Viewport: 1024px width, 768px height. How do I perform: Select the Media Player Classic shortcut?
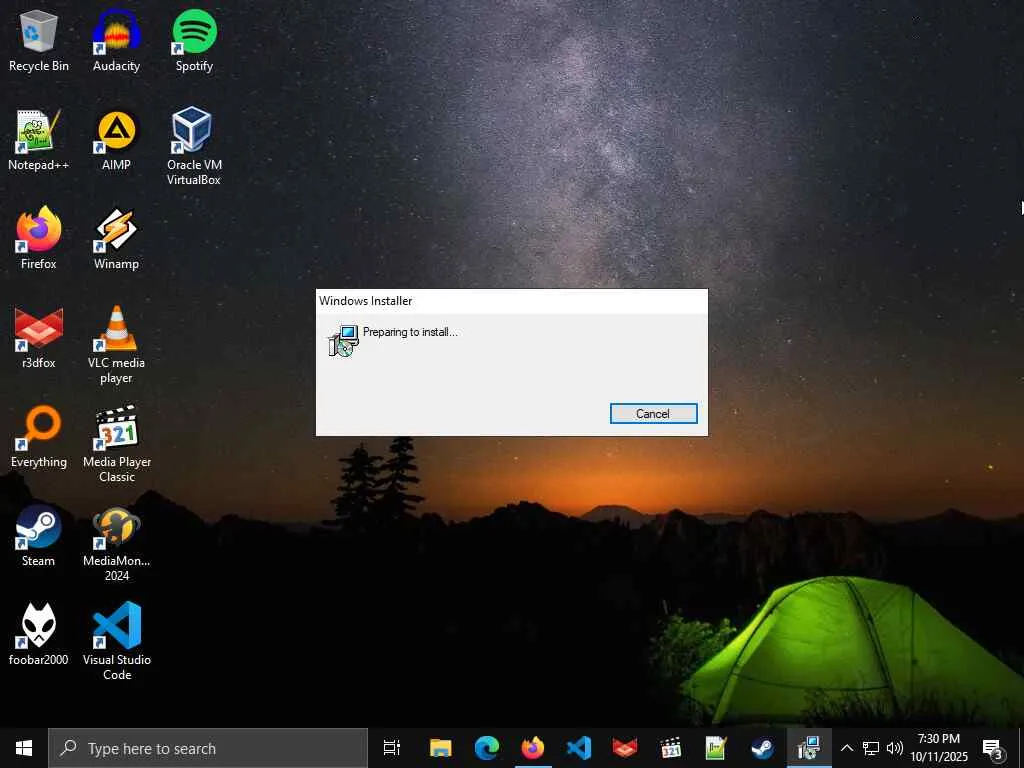point(116,444)
